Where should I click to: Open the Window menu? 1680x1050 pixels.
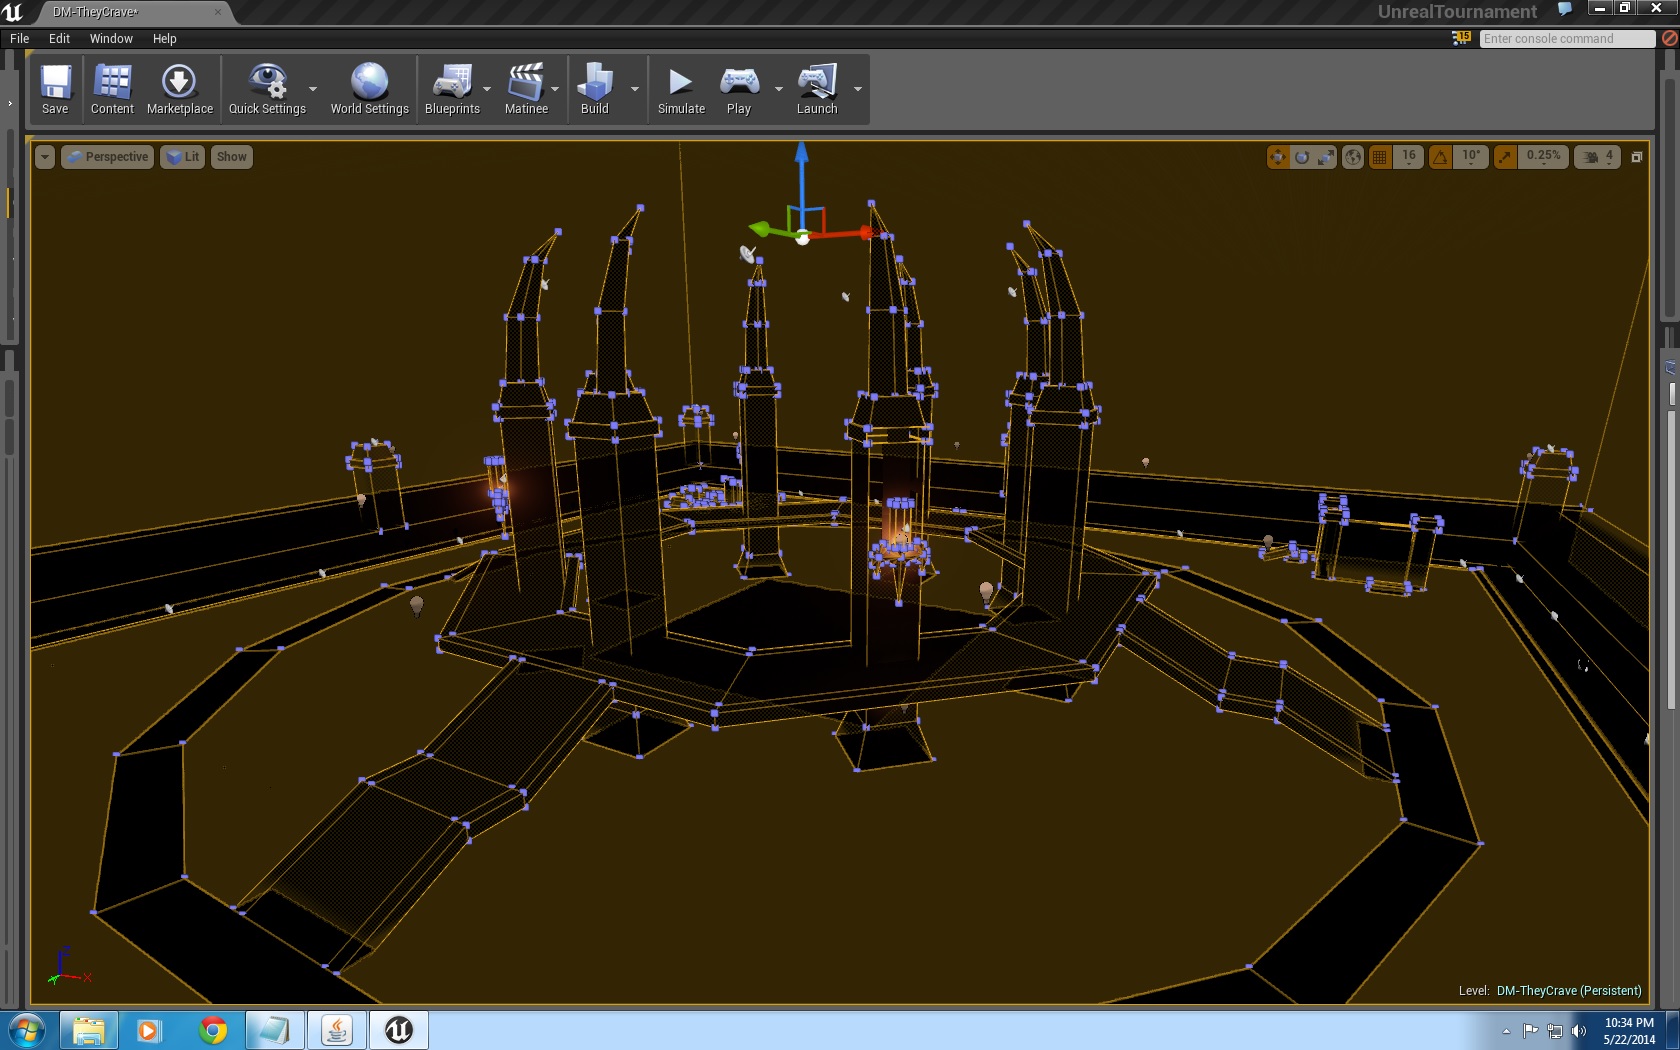point(111,38)
